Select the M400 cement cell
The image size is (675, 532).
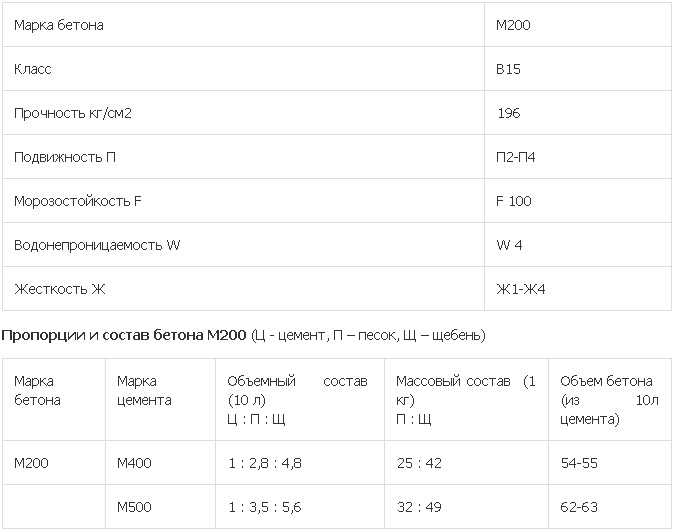134,463
